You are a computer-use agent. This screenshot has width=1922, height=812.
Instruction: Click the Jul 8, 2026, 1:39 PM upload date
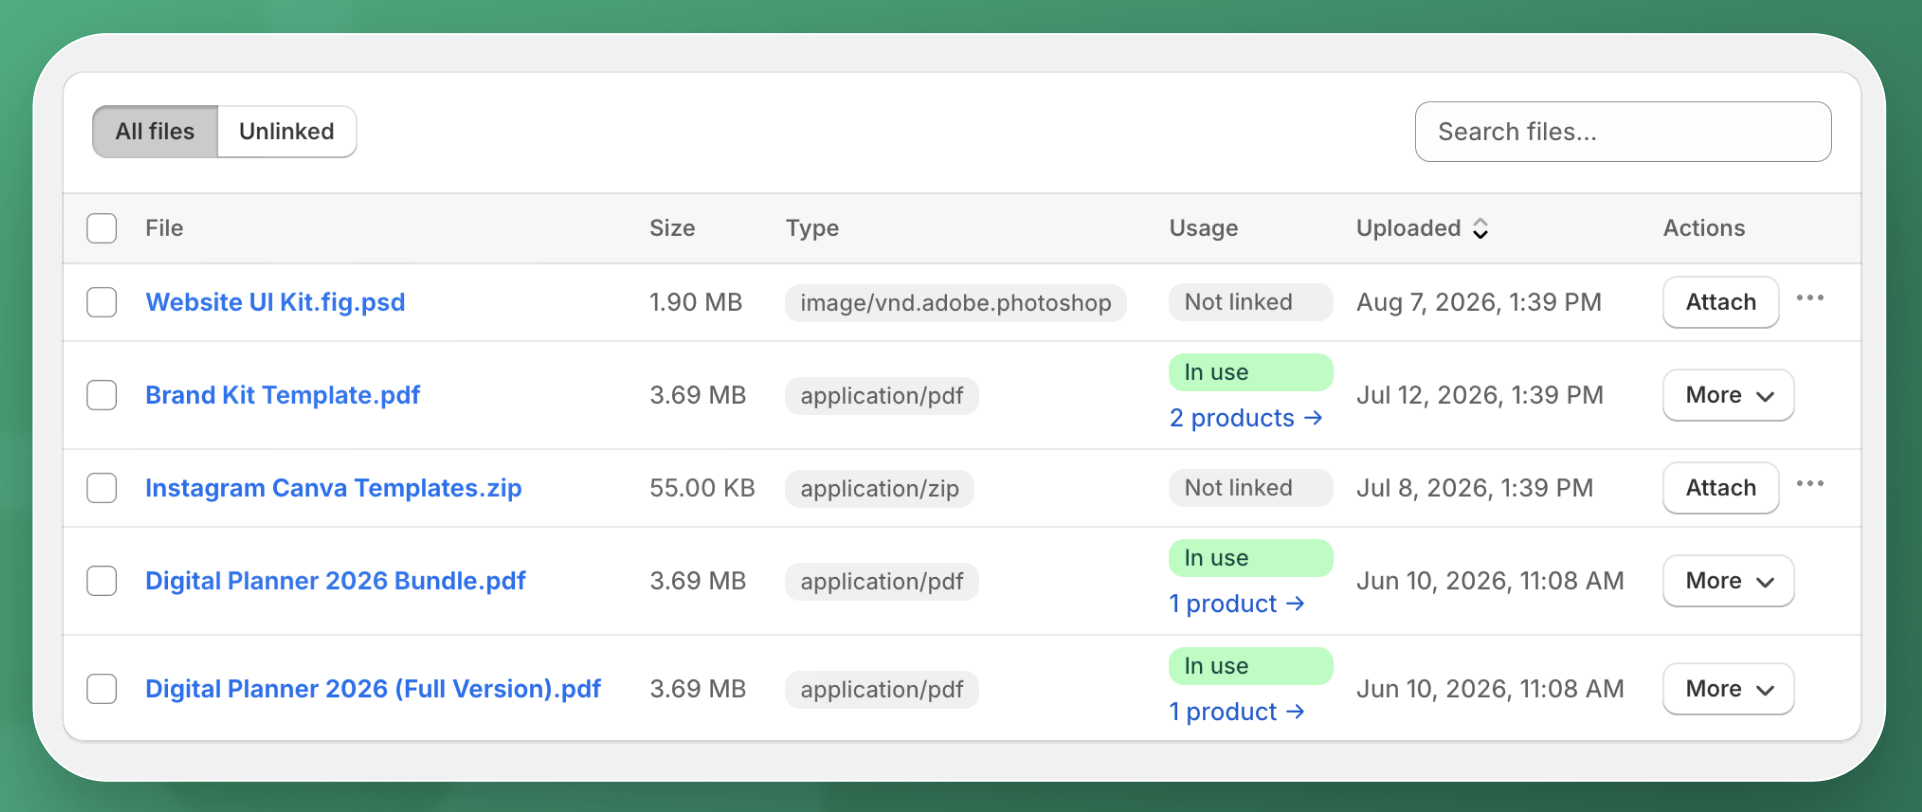click(1475, 488)
